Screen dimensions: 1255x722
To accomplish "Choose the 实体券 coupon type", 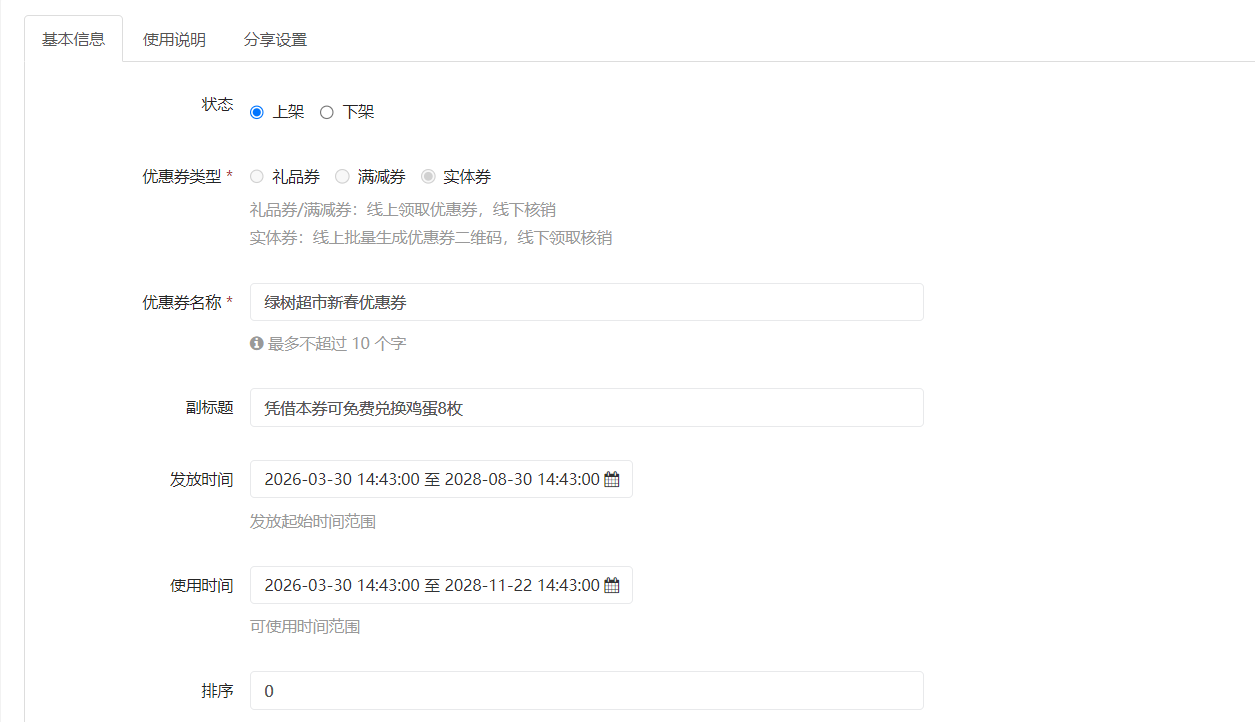I will coord(428,177).
